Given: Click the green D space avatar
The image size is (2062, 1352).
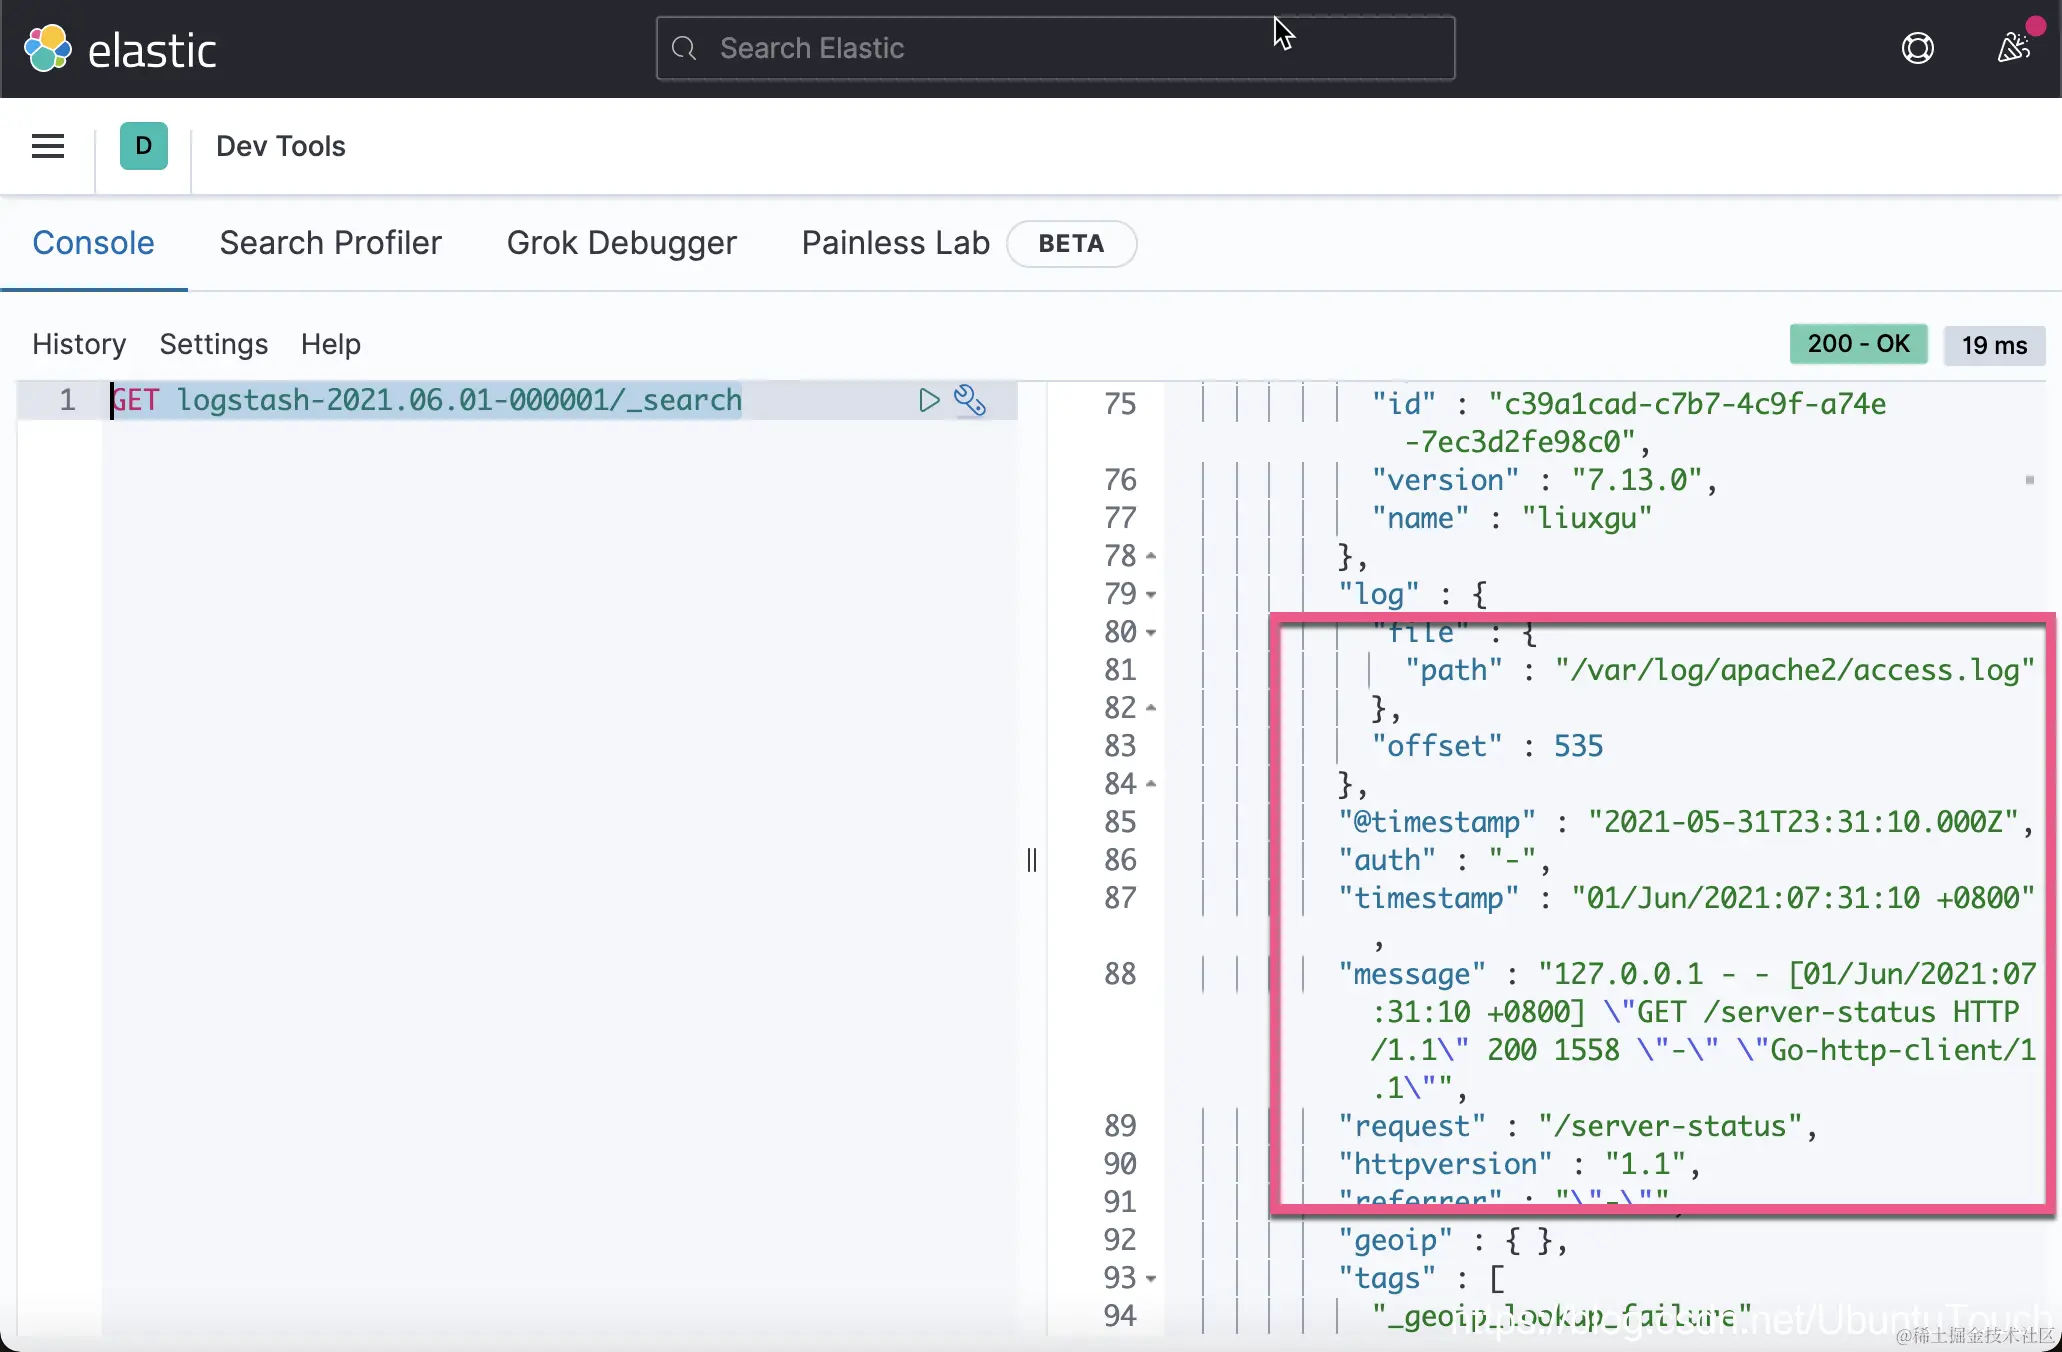Looking at the screenshot, I should pos(143,146).
